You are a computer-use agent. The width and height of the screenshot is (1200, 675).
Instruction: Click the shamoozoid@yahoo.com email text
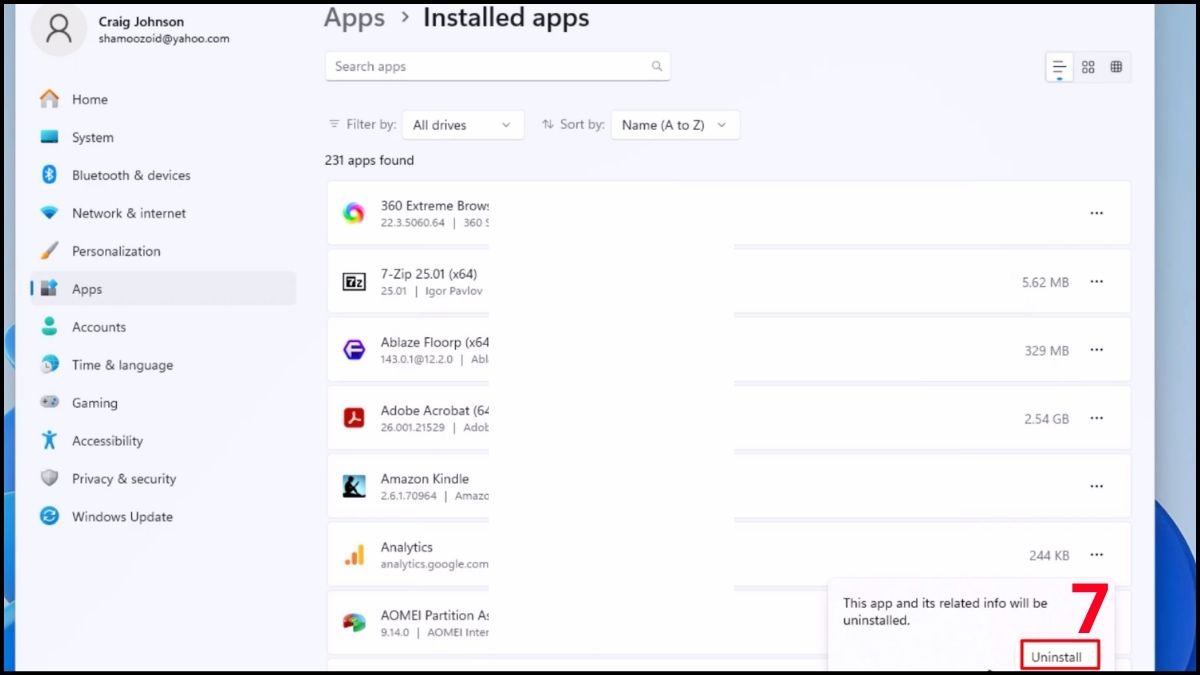pyautogui.click(x=164, y=39)
